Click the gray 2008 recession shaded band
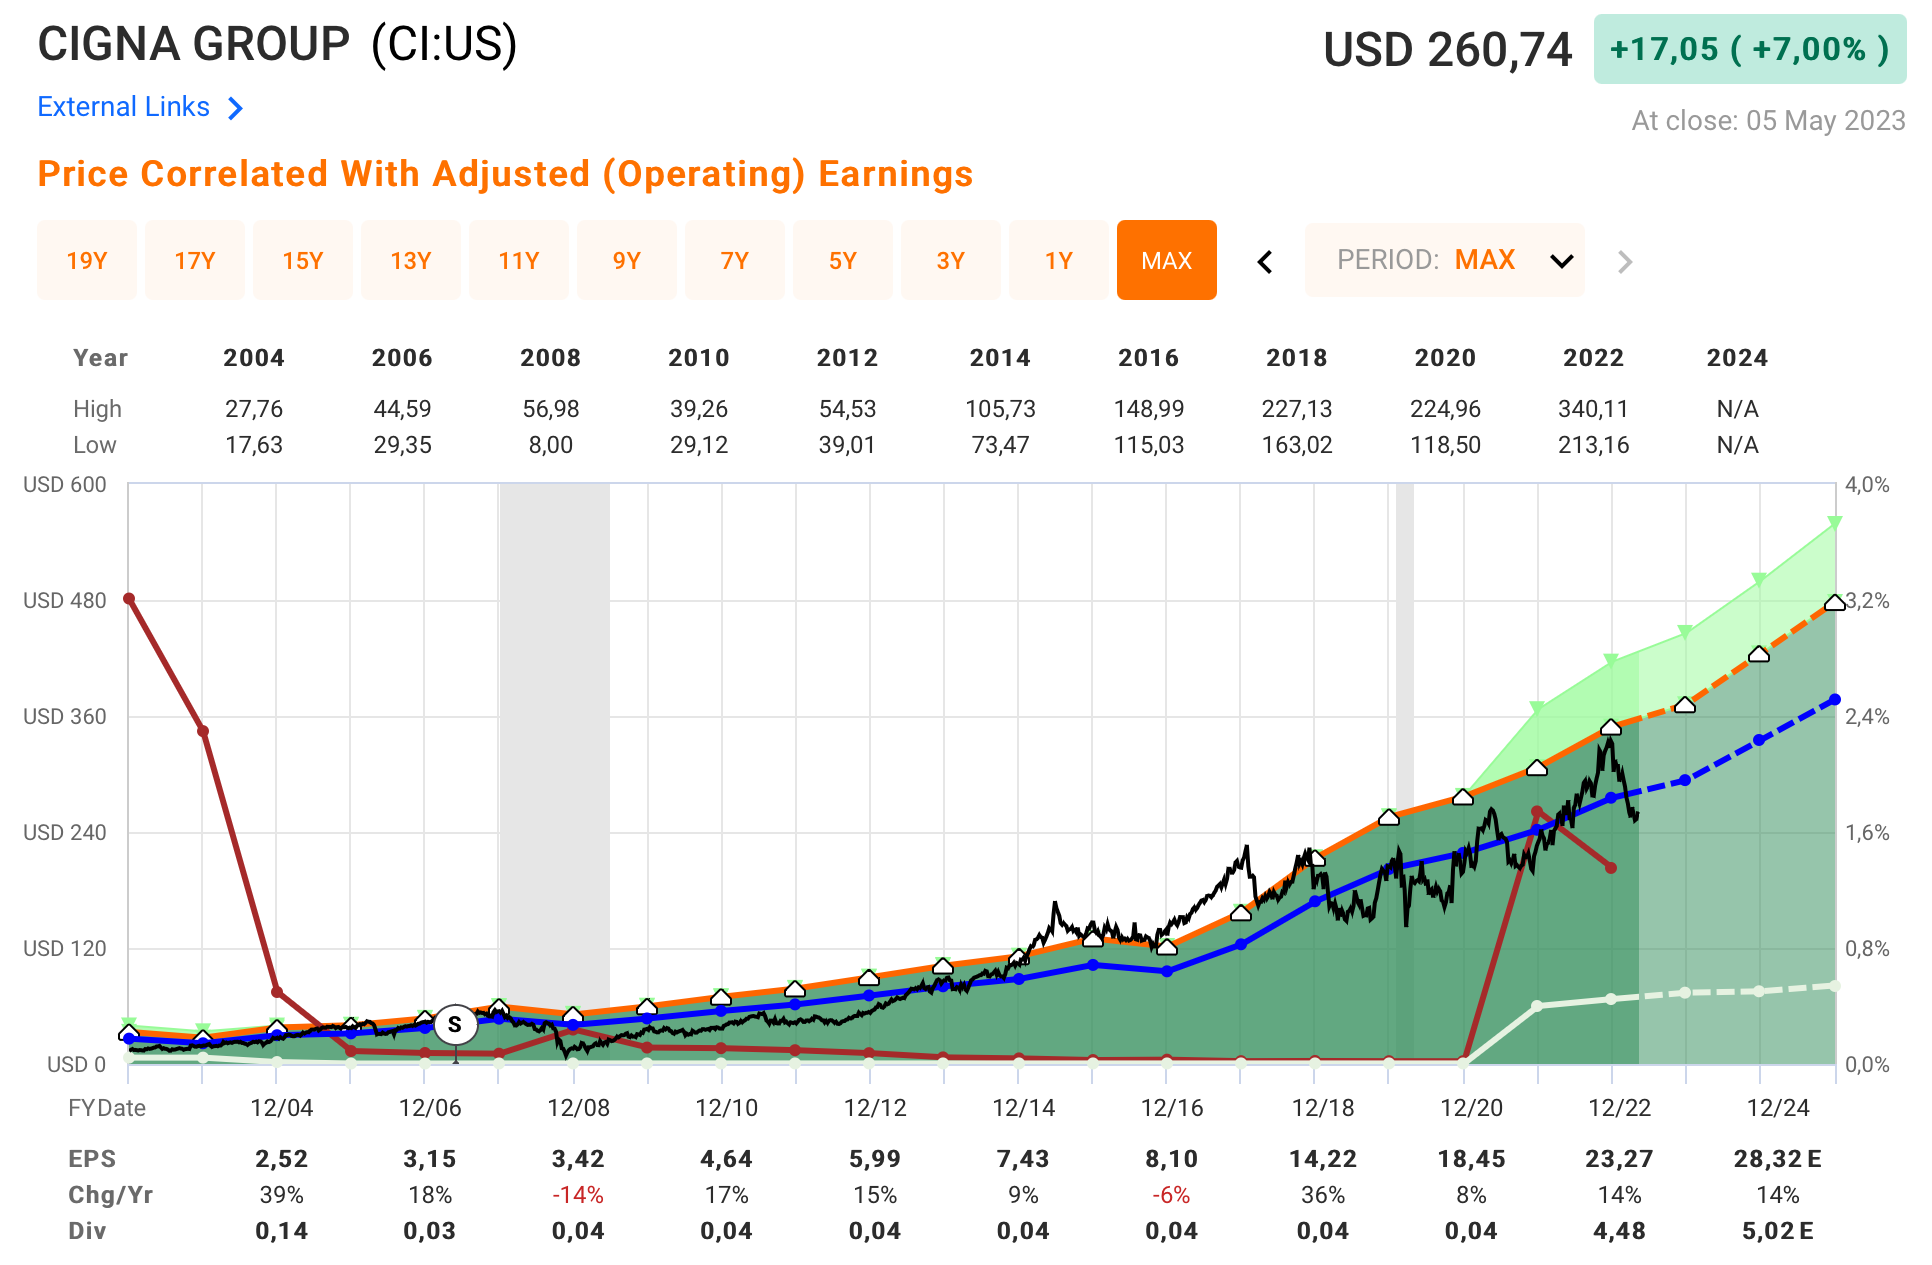The image size is (1932, 1265). 555,750
